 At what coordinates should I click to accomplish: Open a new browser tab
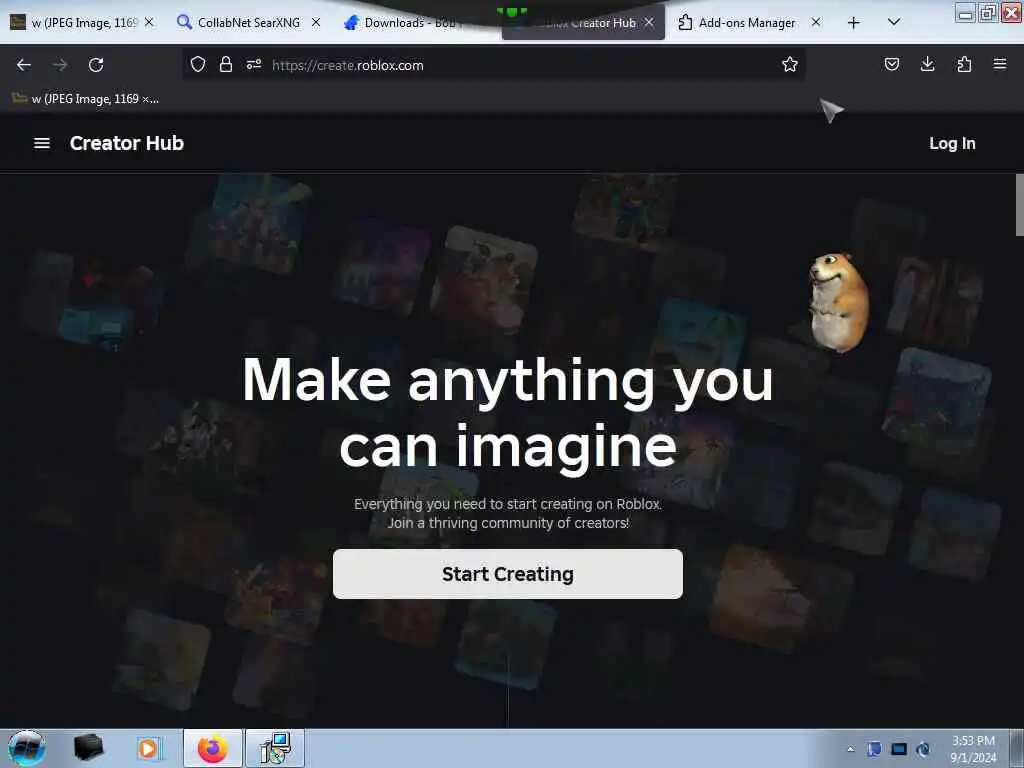point(853,23)
